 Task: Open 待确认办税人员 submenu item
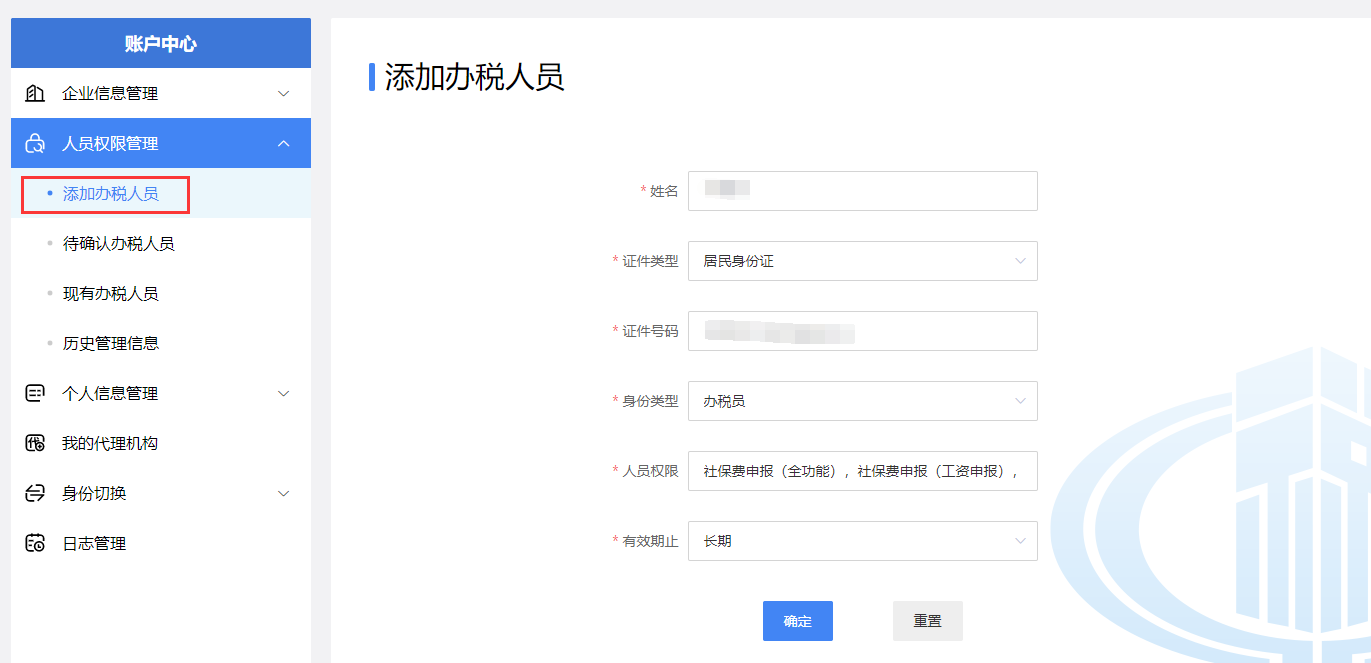pos(118,244)
